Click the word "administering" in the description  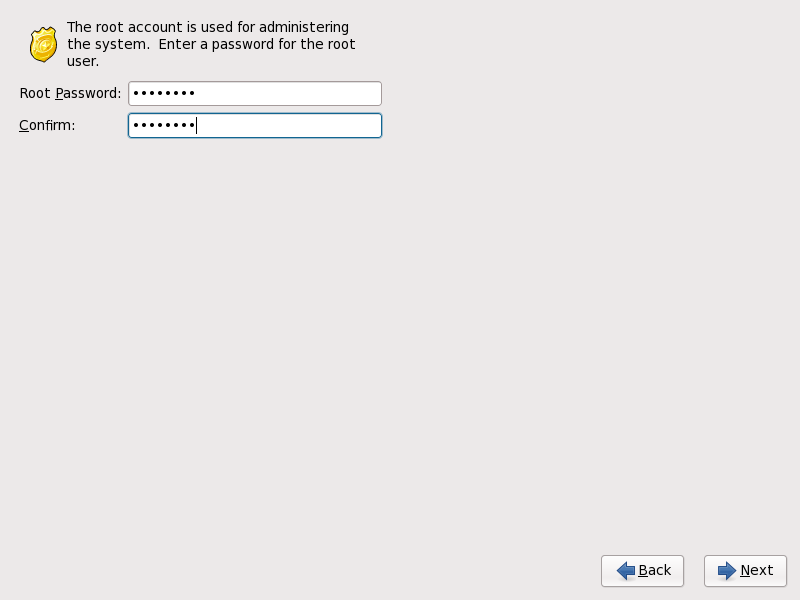click(x=304, y=28)
